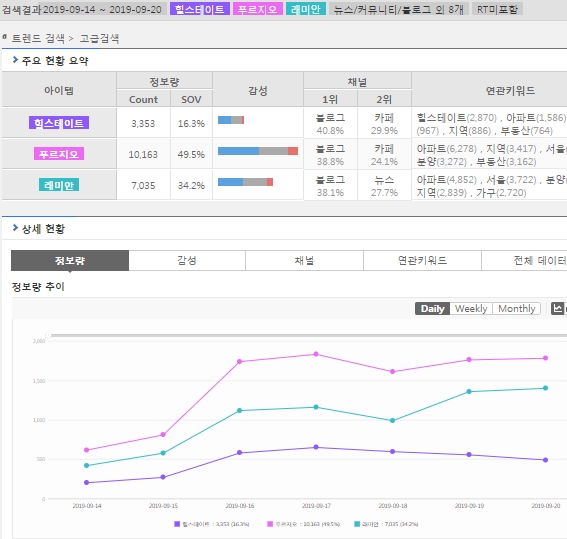Click the date range 2019-09-14 ~ 2019-09-20
The height and width of the screenshot is (539, 567).
pyautogui.click(x=102, y=9)
